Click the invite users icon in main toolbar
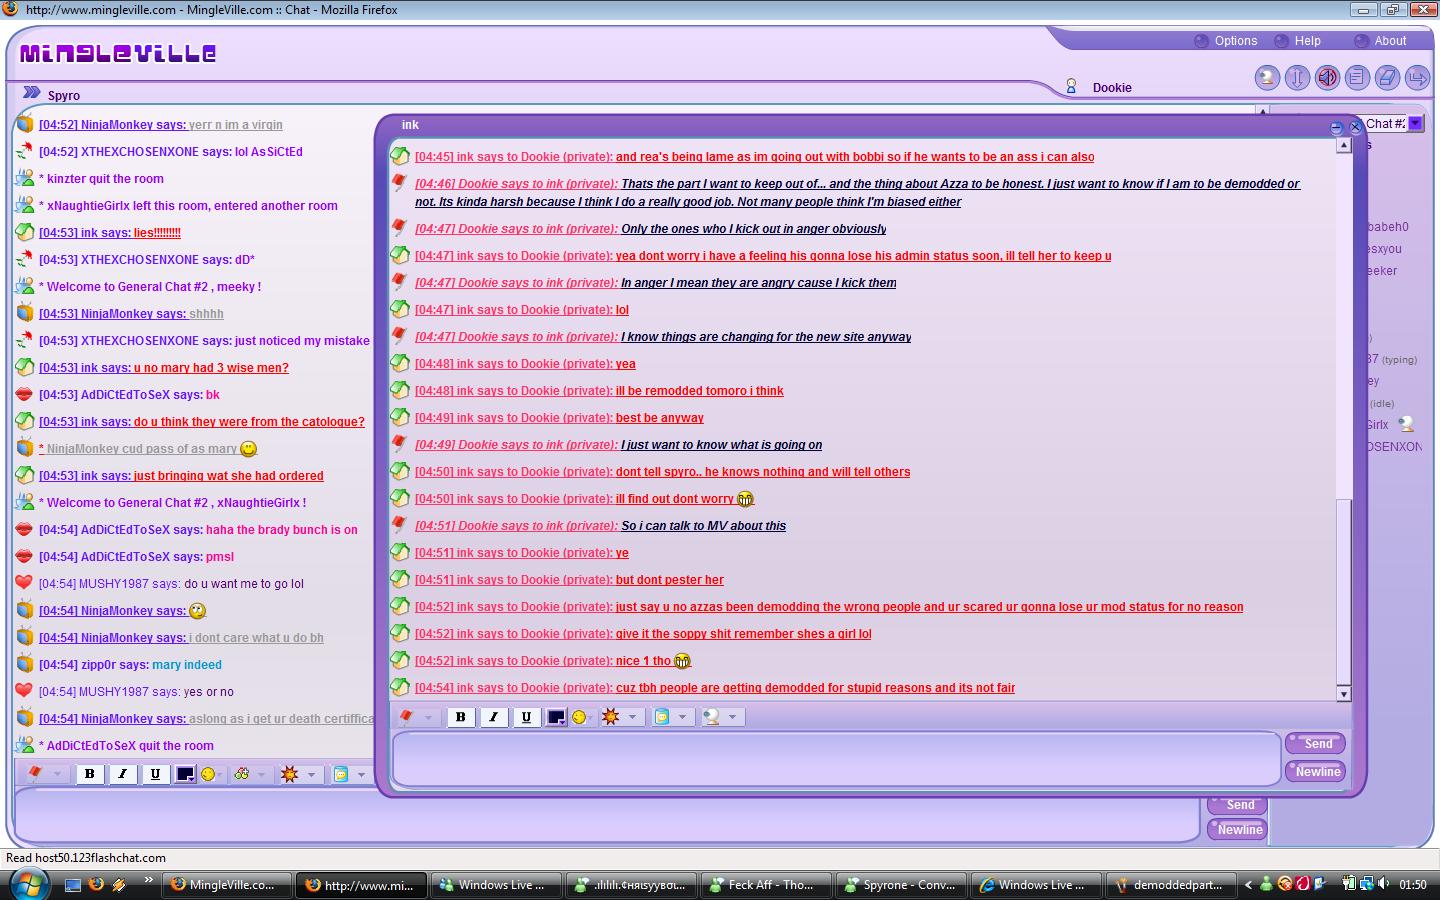This screenshot has width=1440, height=900. click(x=241, y=774)
